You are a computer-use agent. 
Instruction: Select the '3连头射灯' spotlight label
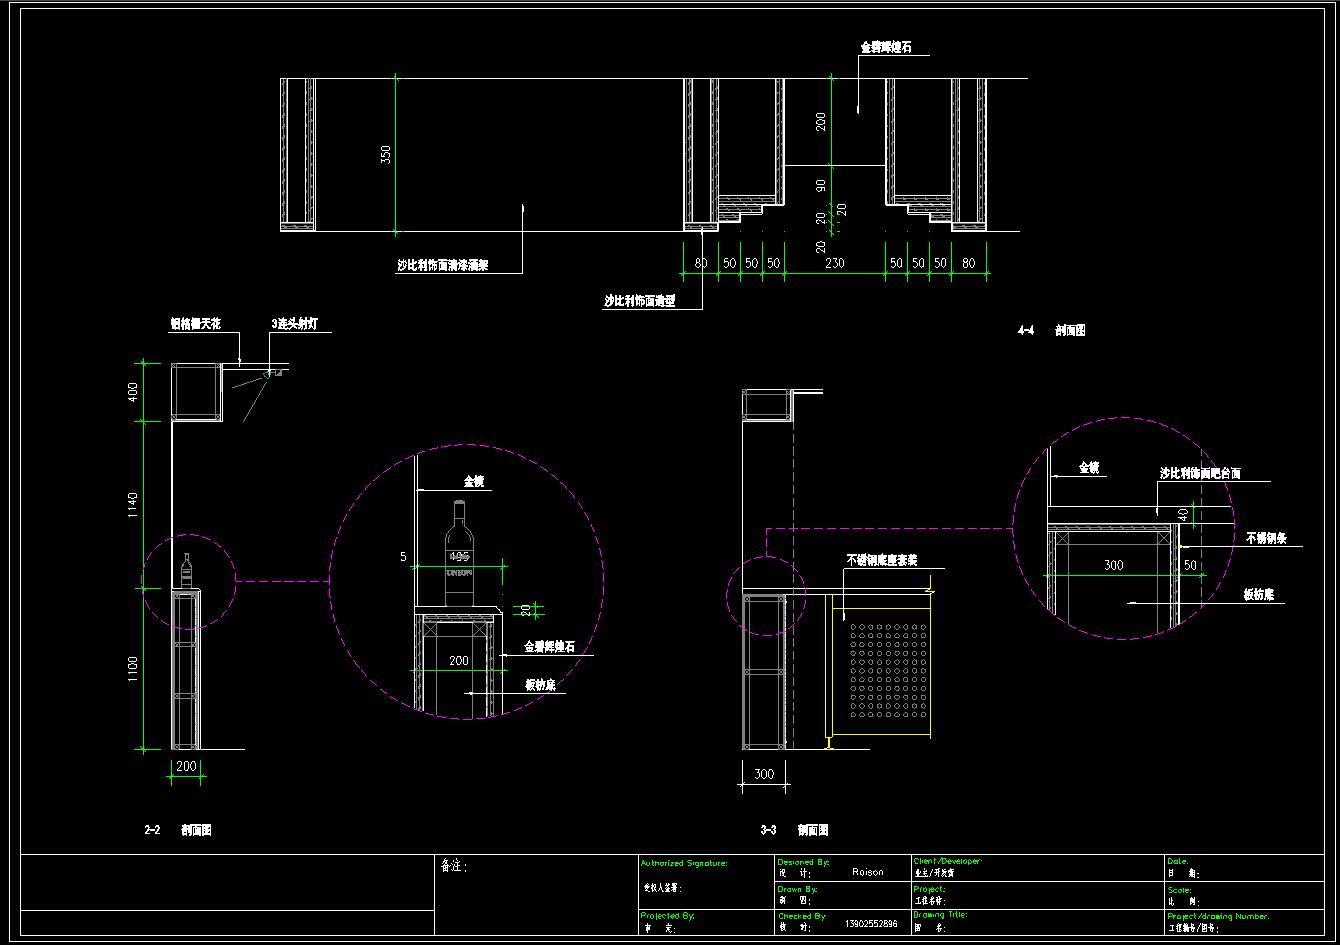coord(295,324)
